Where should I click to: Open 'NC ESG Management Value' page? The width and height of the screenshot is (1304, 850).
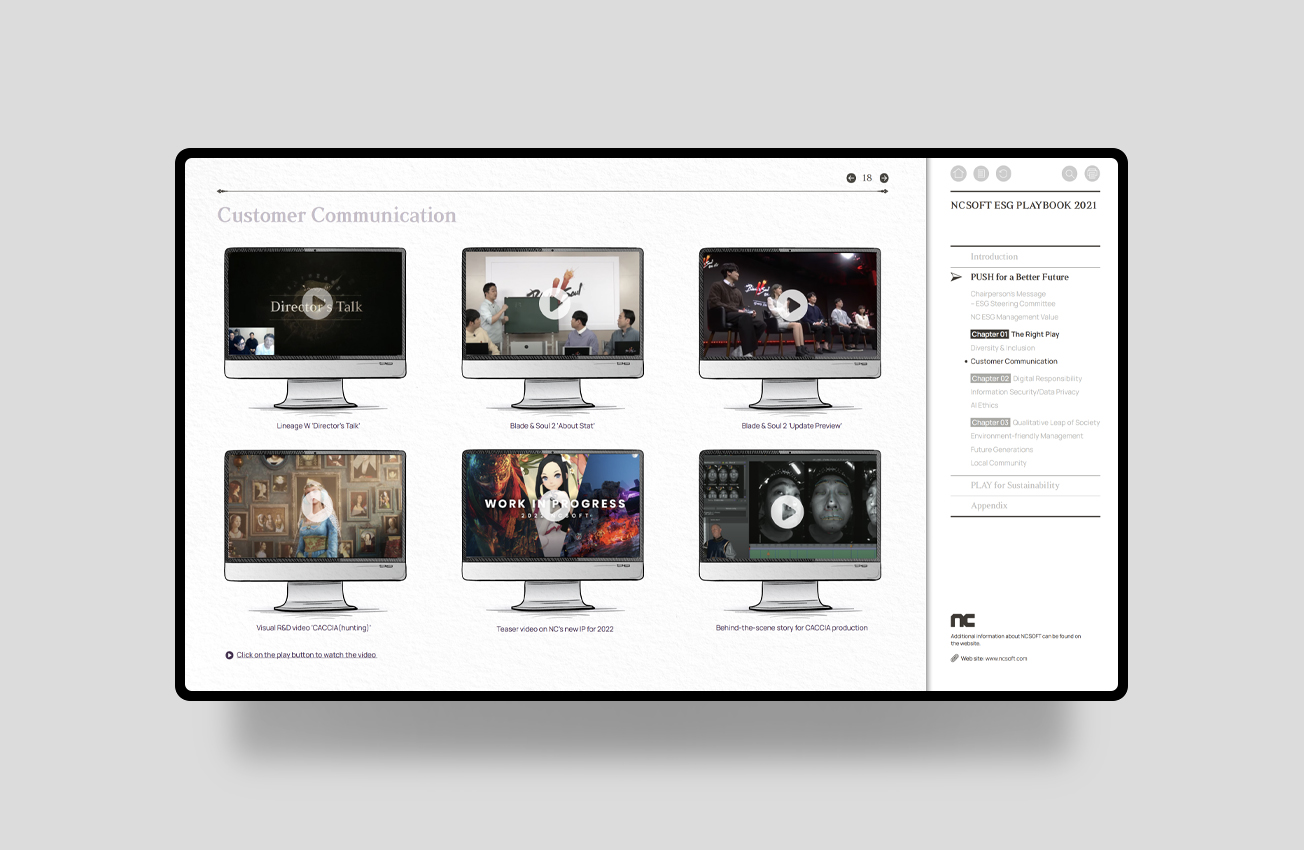coord(1013,317)
